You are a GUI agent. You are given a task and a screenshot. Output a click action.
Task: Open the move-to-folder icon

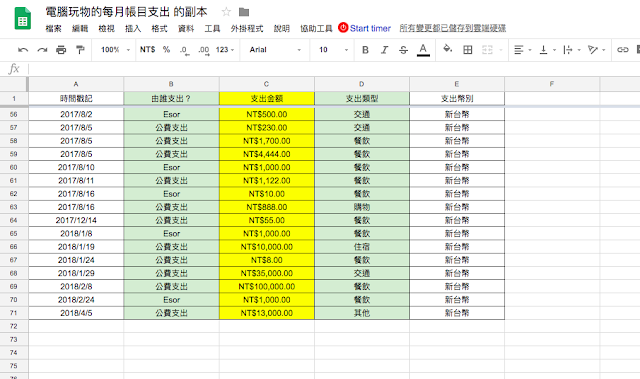pos(244,12)
